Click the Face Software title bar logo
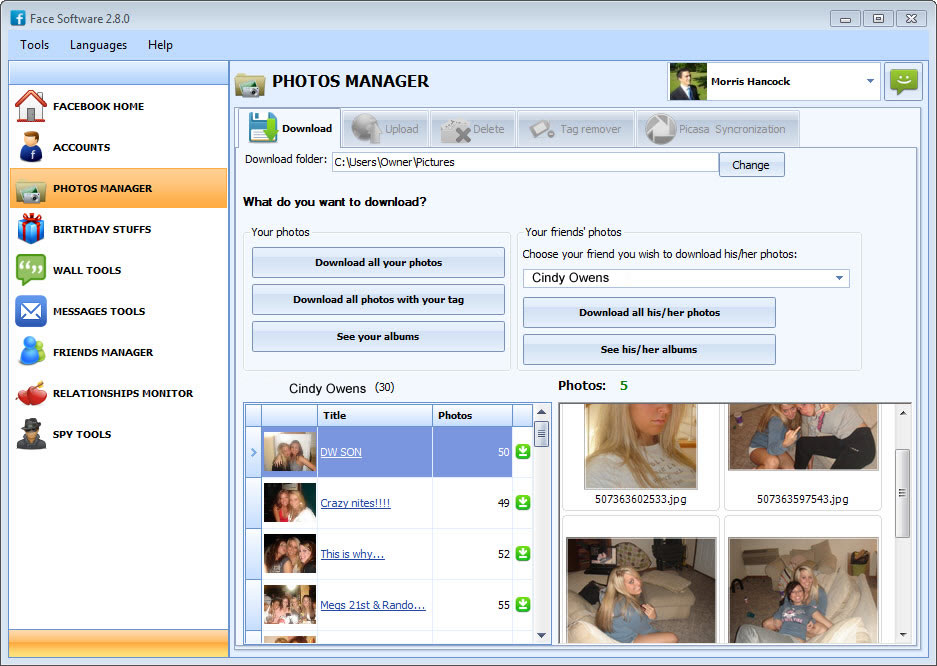Screen dimensions: 937x666 (18, 19)
